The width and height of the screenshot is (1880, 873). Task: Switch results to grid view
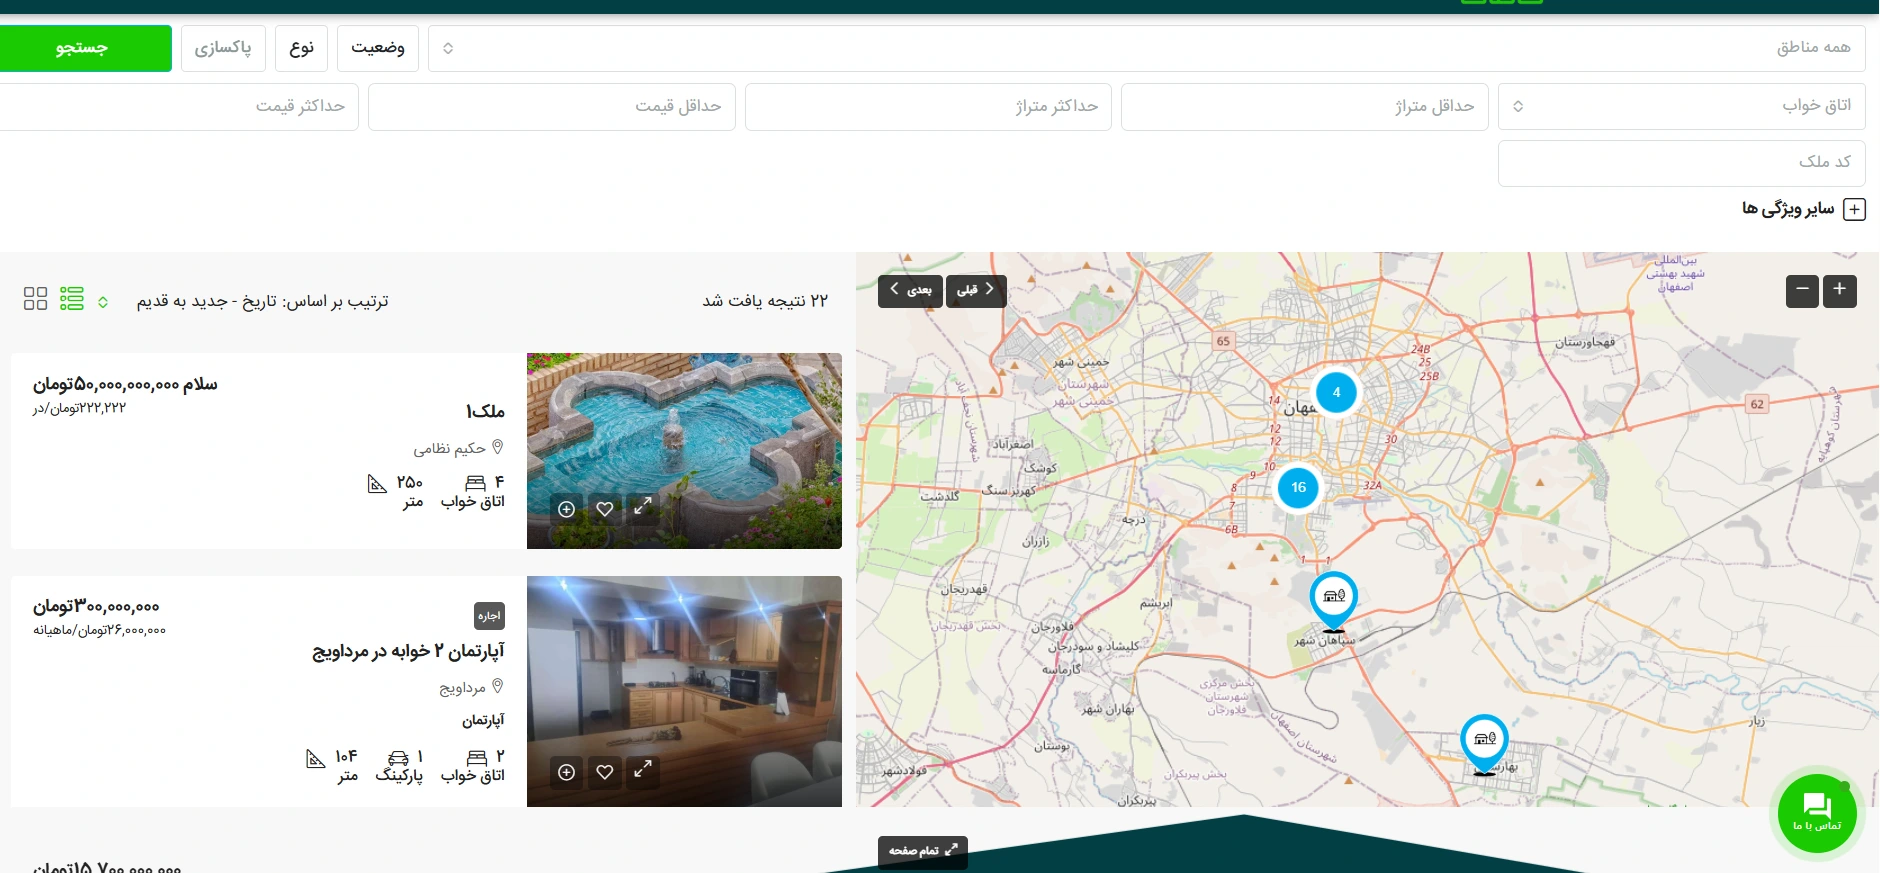tap(35, 299)
